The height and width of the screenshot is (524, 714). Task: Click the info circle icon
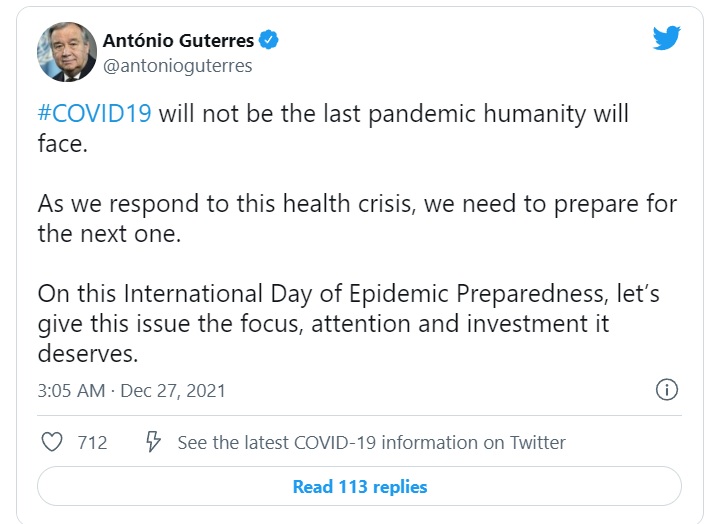coord(667,390)
